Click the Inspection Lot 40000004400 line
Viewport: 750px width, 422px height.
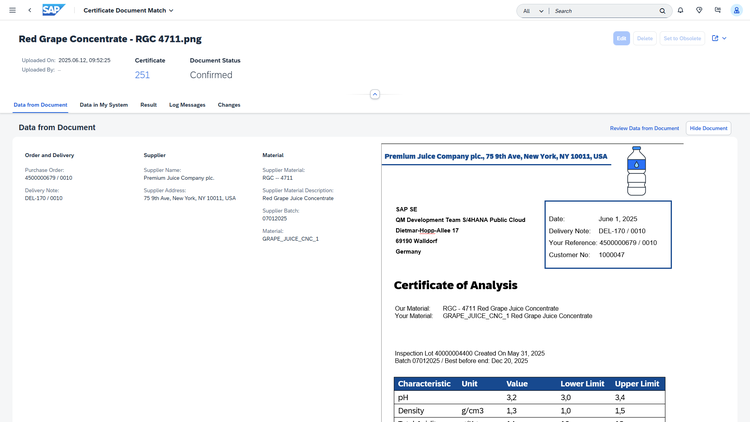470,354
